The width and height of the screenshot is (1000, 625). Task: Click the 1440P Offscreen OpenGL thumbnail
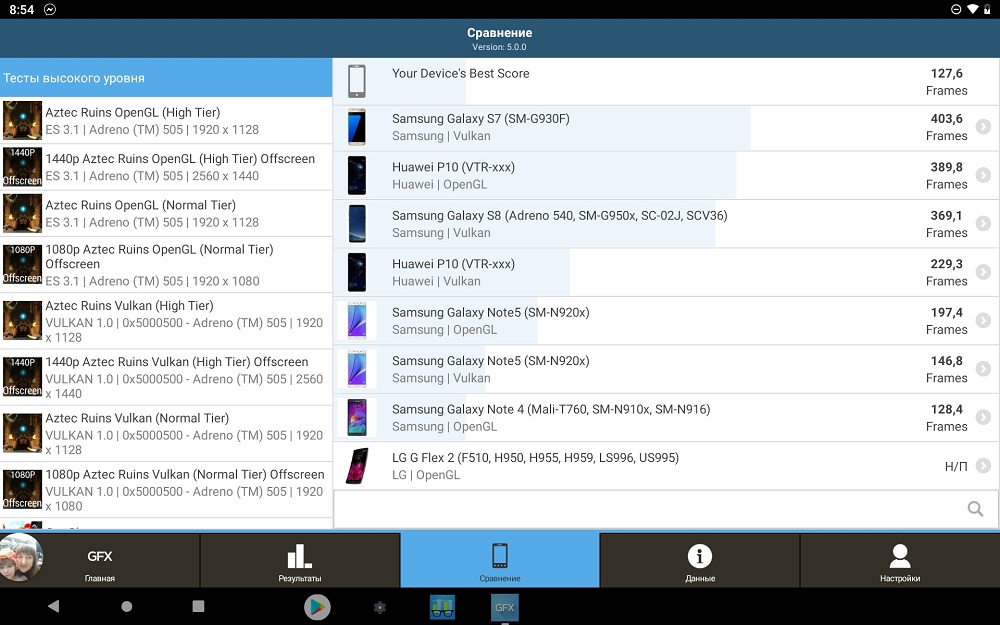(x=22, y=167)
